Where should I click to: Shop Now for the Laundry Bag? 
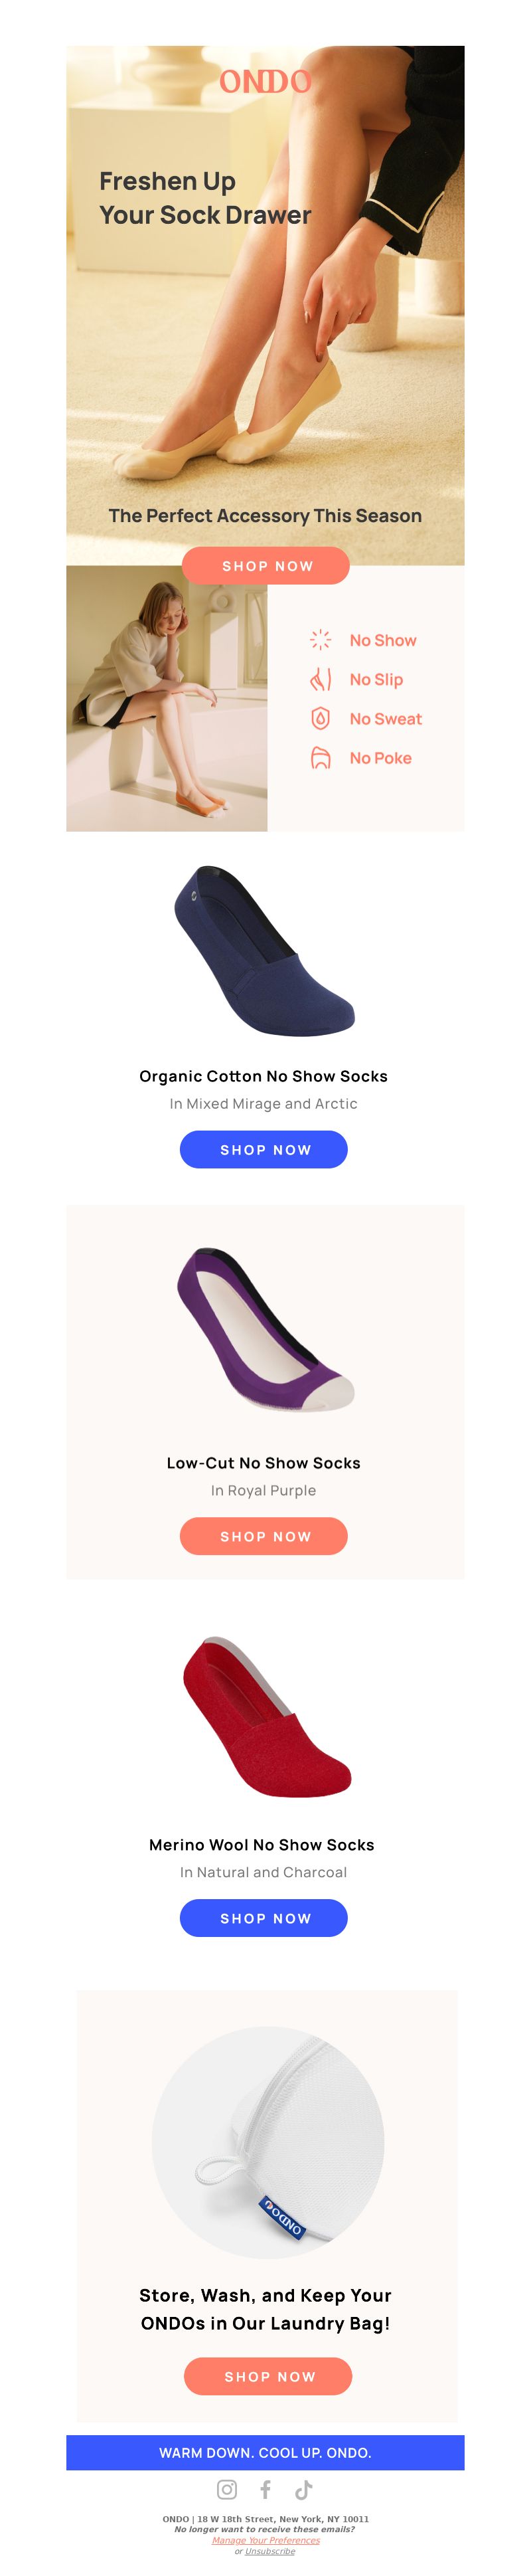tap(268, 2376)
